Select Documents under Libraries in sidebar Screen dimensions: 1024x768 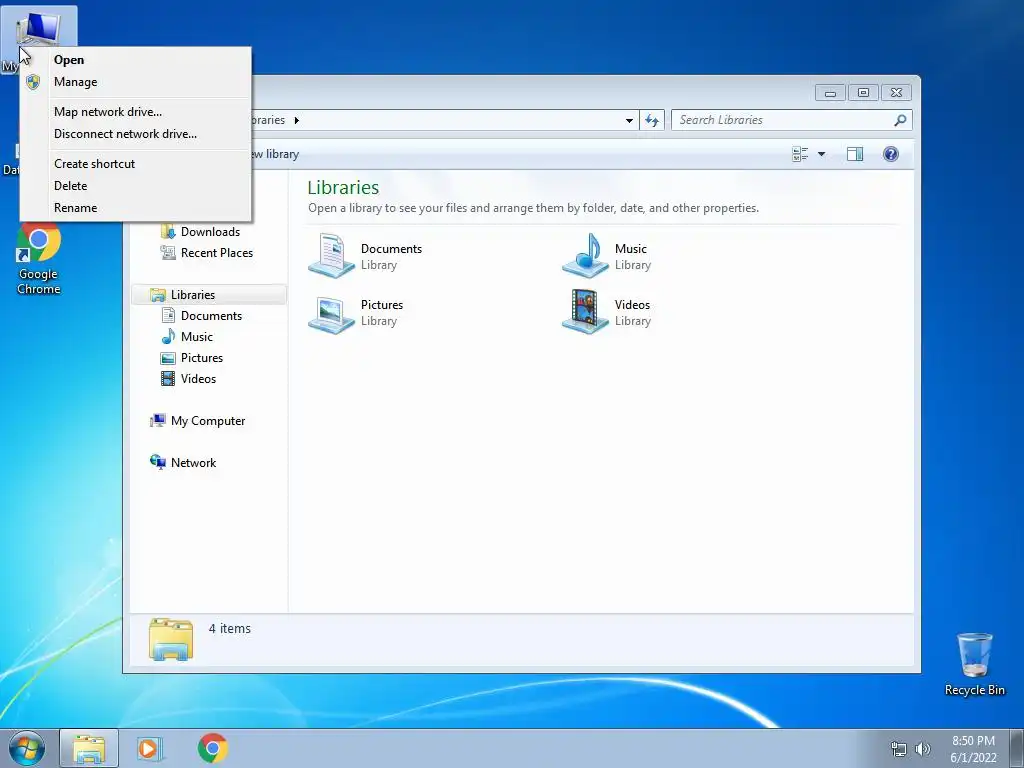(202, 315)
